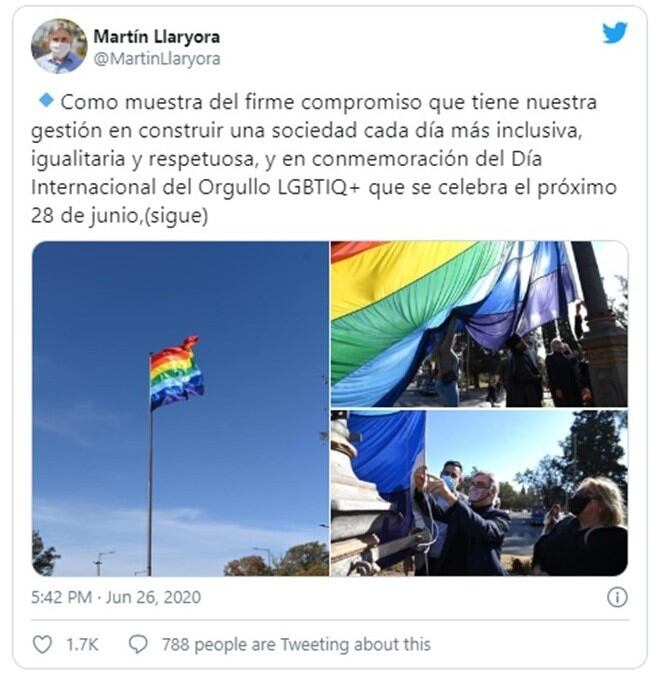Screen dimensions: 661x687
Task: Click the '28 de junio,(sigue)' text line
Action: click(120, 216)
